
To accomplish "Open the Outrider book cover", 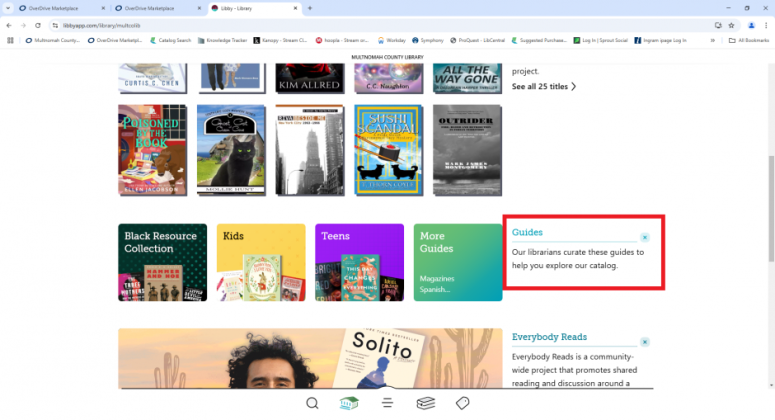I will (x=467, y=150).
